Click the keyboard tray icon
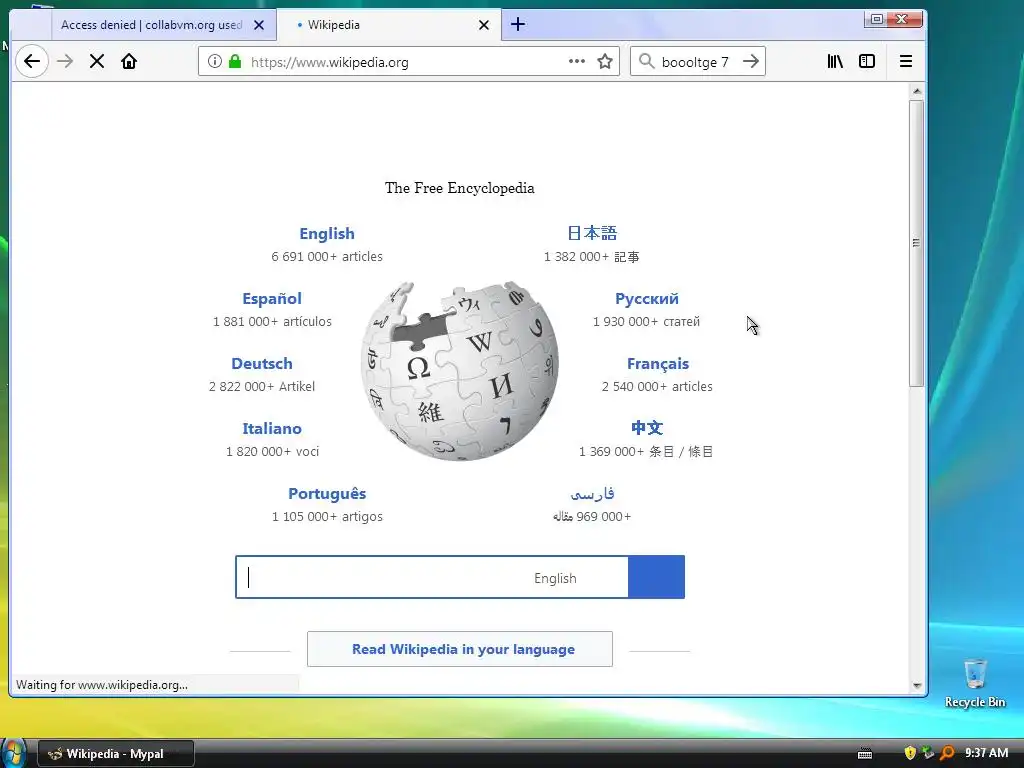 pyautogui.click(x=865, y=754)
